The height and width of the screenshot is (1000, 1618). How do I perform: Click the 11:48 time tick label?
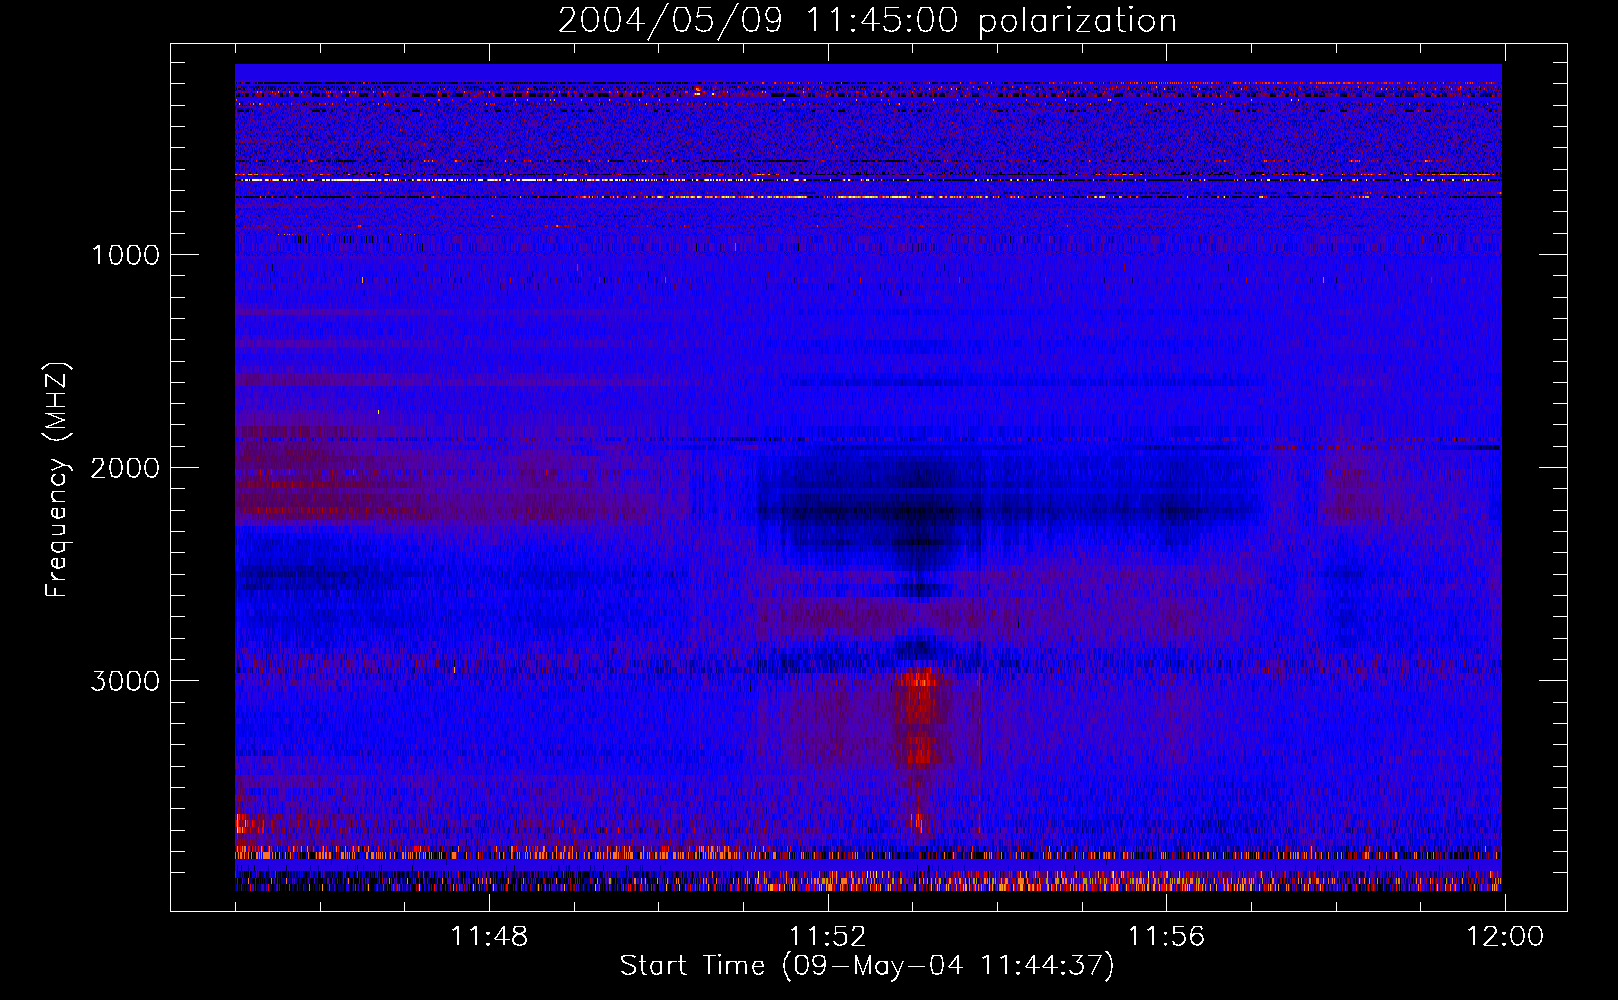[489, 937]
